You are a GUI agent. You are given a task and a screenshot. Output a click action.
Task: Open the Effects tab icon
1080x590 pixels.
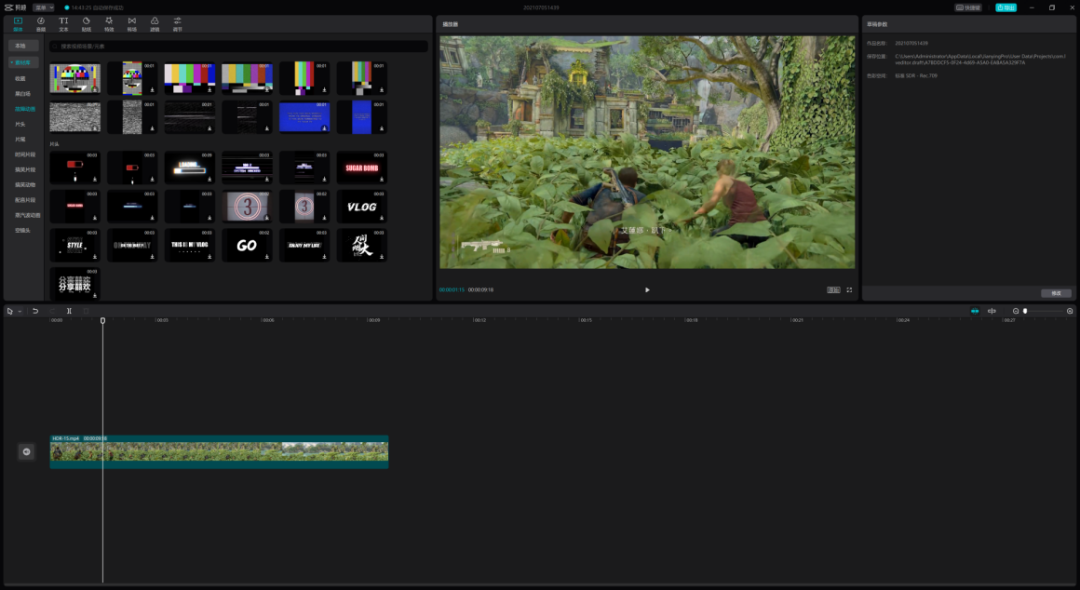pyautogui.click(x=109, y=24)
